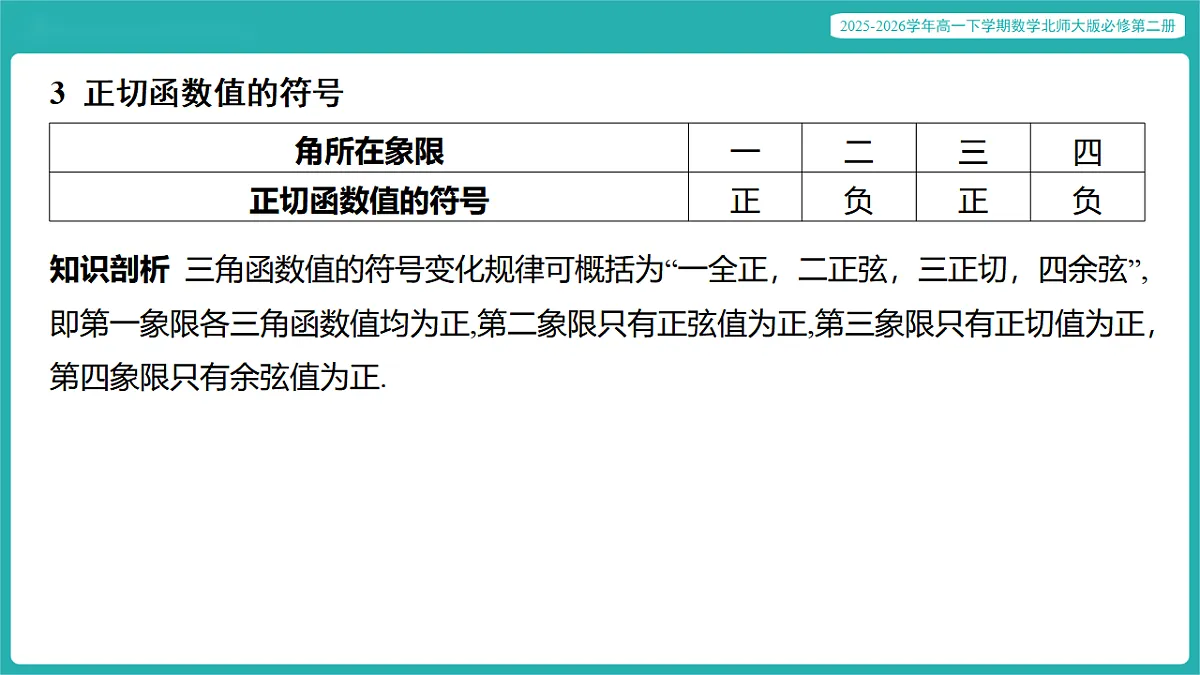Click the '负' sign under quadrant 四

(x=1087, y=198)
